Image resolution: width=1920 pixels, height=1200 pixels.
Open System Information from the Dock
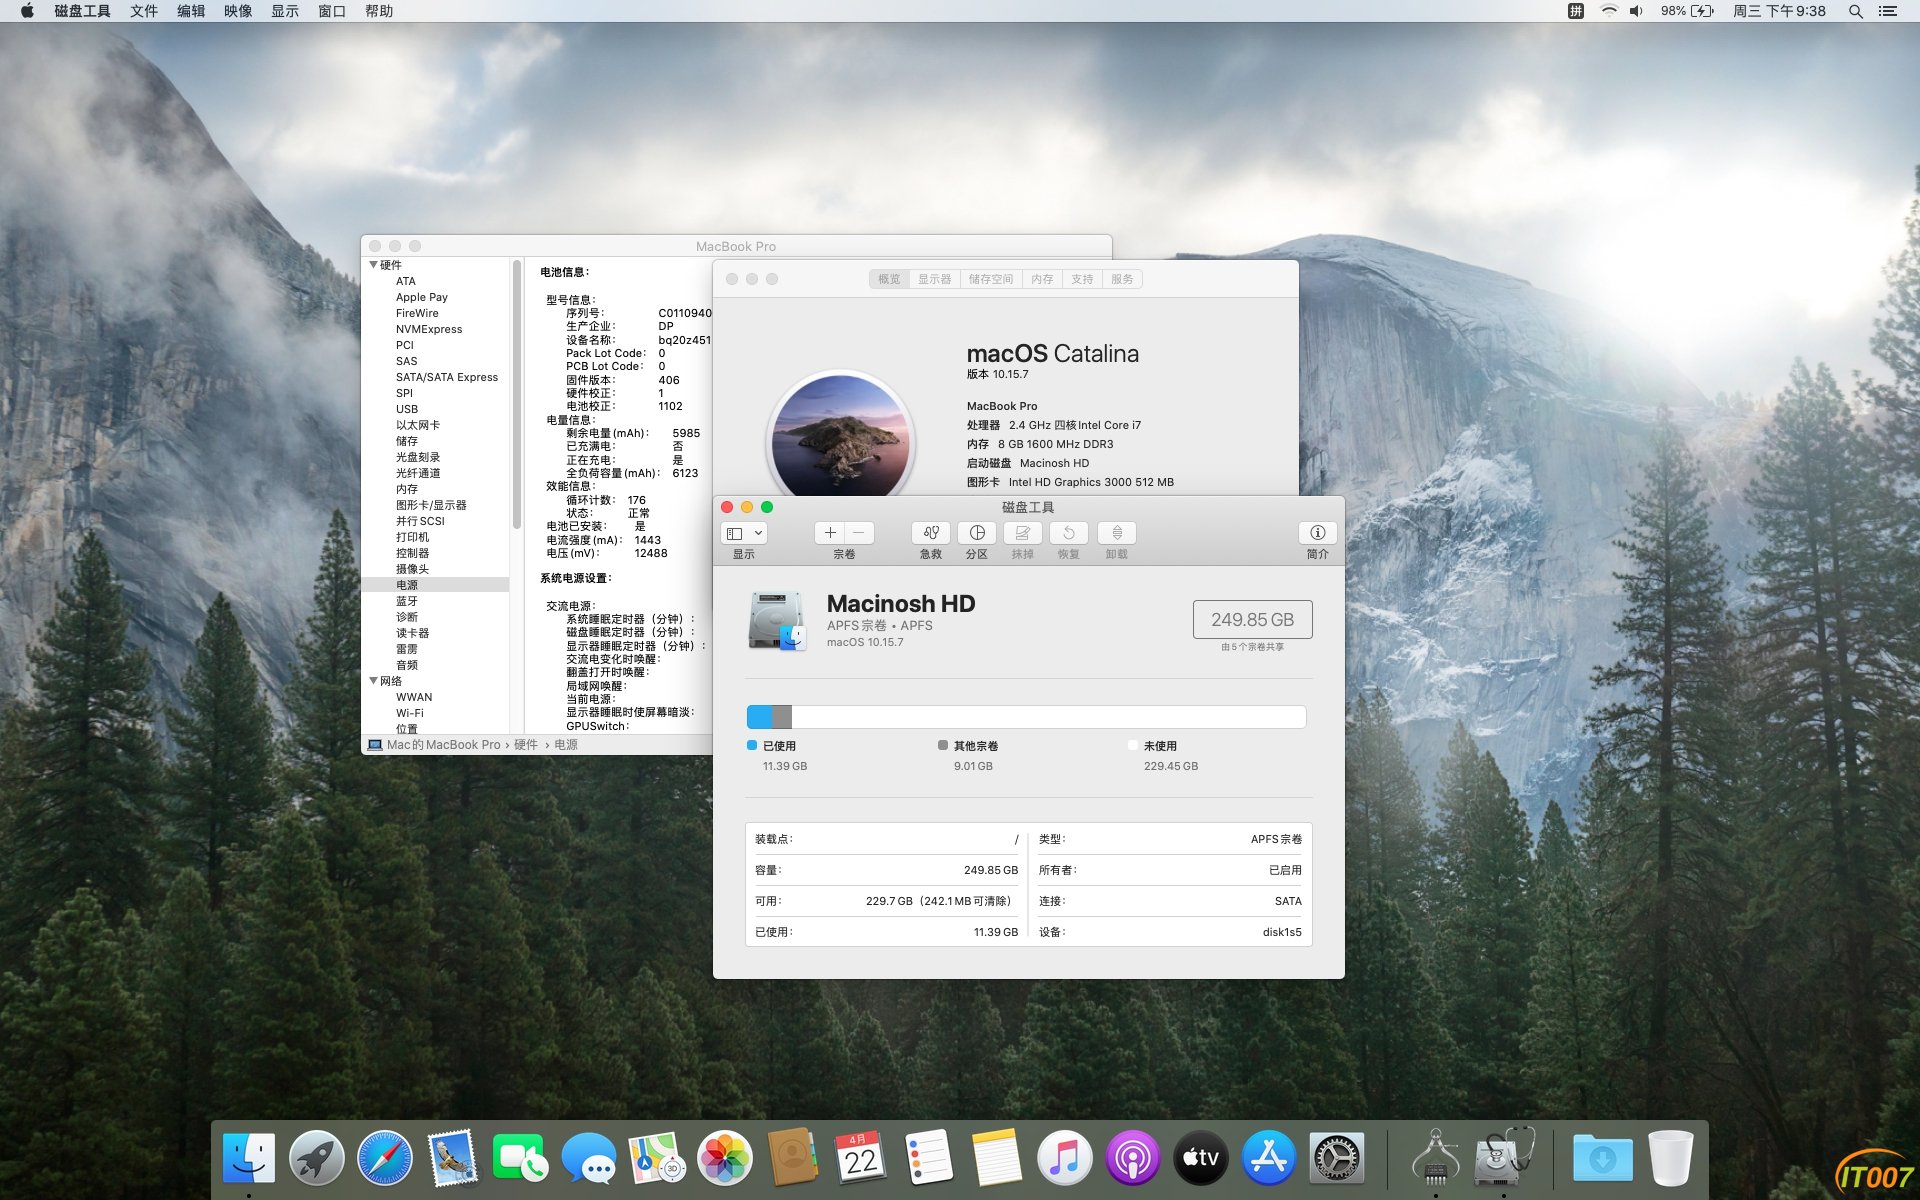[x=1435, y=1159]
